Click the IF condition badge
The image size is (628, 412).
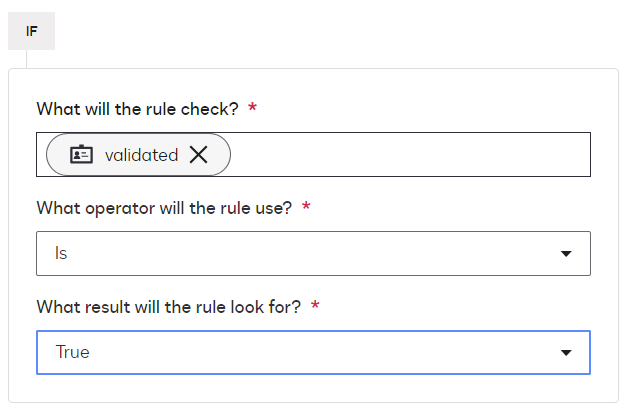[x=32, y=31]
